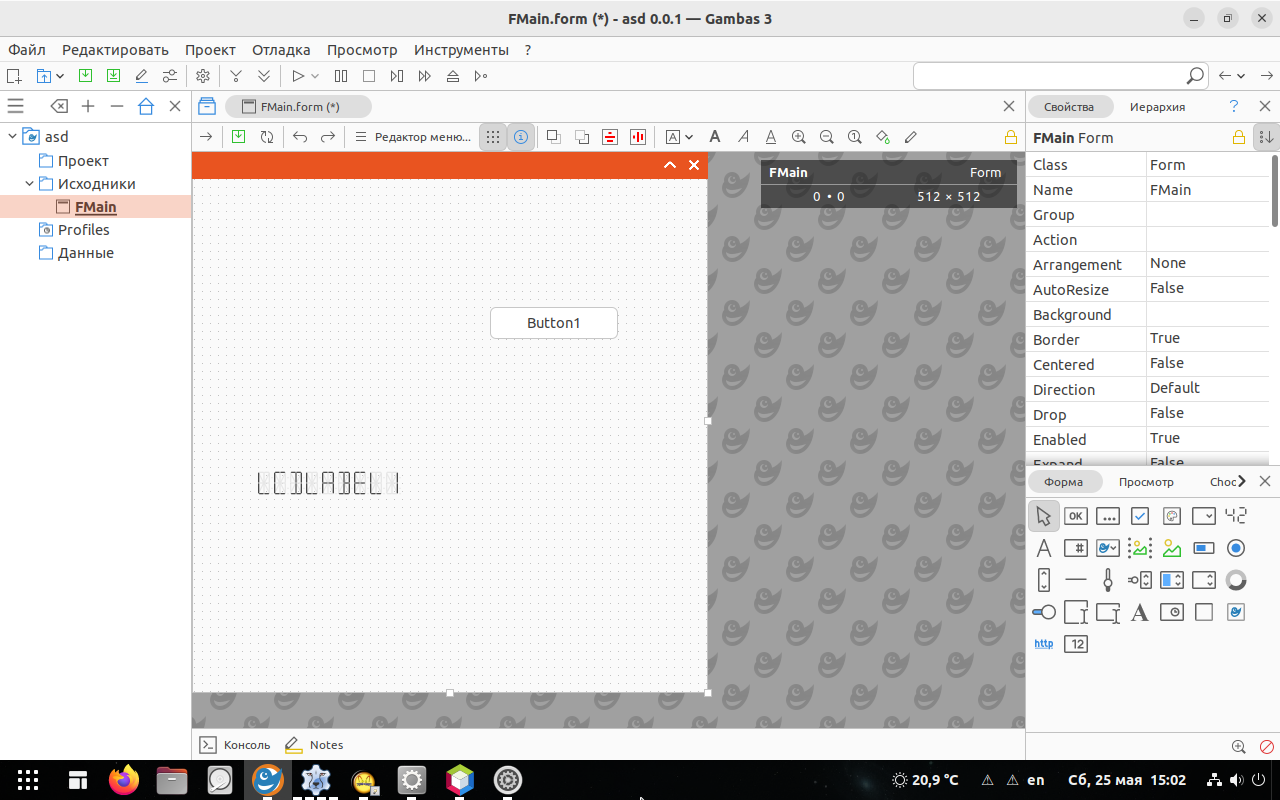Click the LCDLabel1 control on the form
This screenshot has width=1280, height=800.
coord(328,484)
